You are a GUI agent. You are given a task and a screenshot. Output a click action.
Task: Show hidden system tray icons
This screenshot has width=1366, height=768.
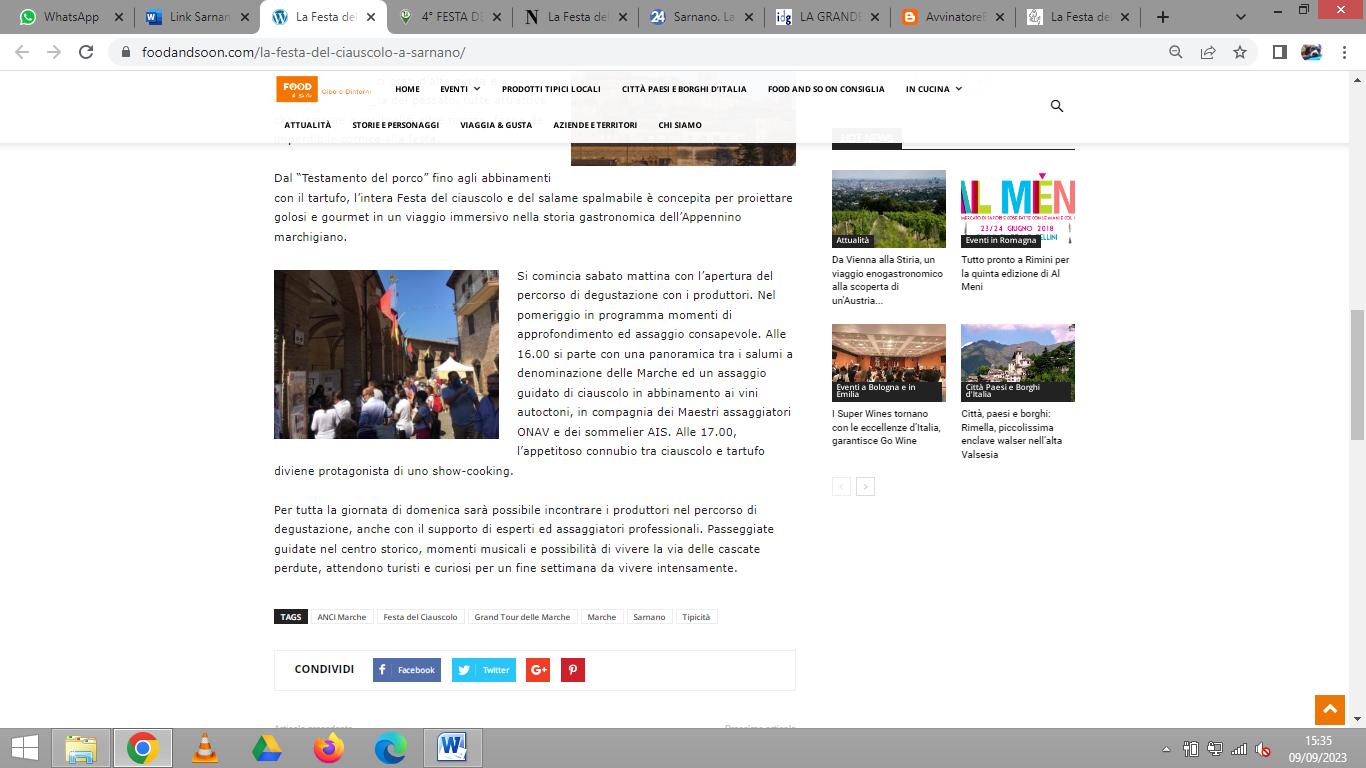click(x=1166, y=749)
